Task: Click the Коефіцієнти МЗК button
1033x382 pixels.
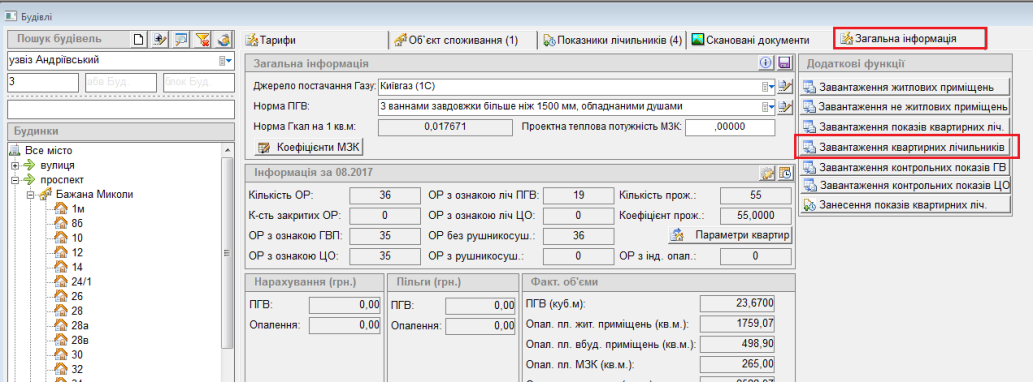Action: pos(310,147)
